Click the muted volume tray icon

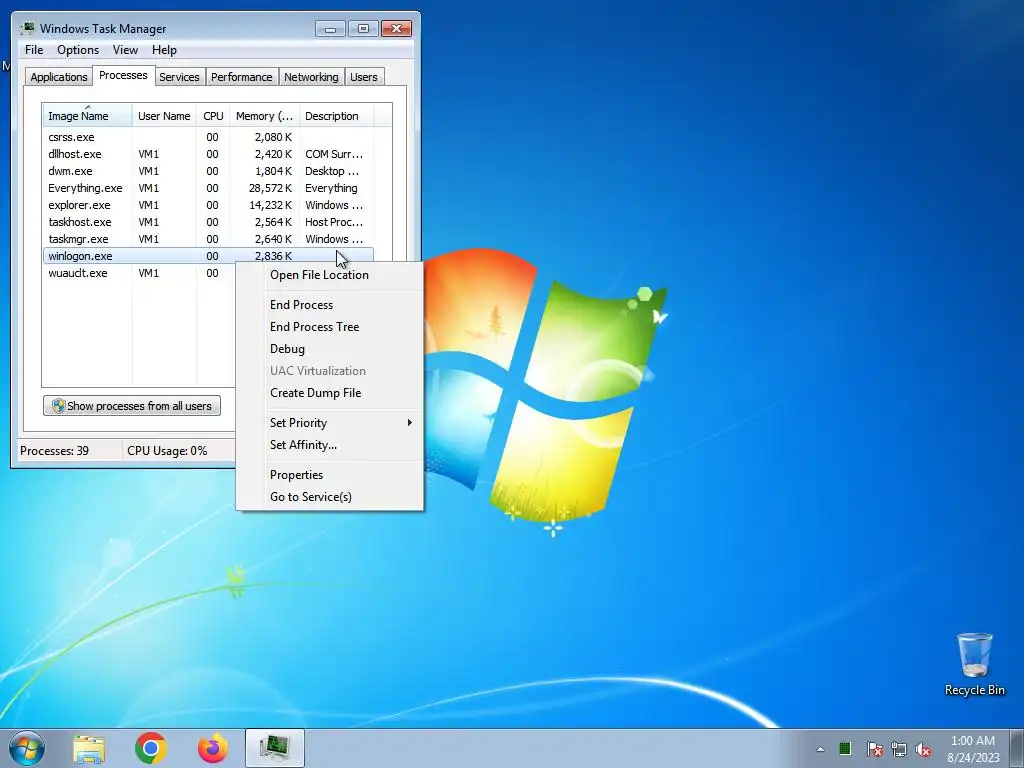click(x=923, y=749)
